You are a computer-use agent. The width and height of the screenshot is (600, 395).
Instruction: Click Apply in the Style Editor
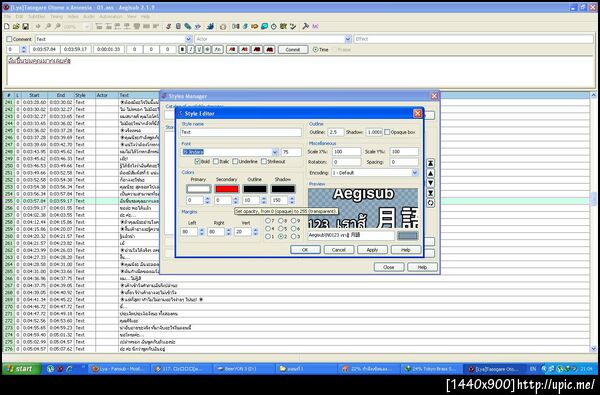[x=372, y=250]
